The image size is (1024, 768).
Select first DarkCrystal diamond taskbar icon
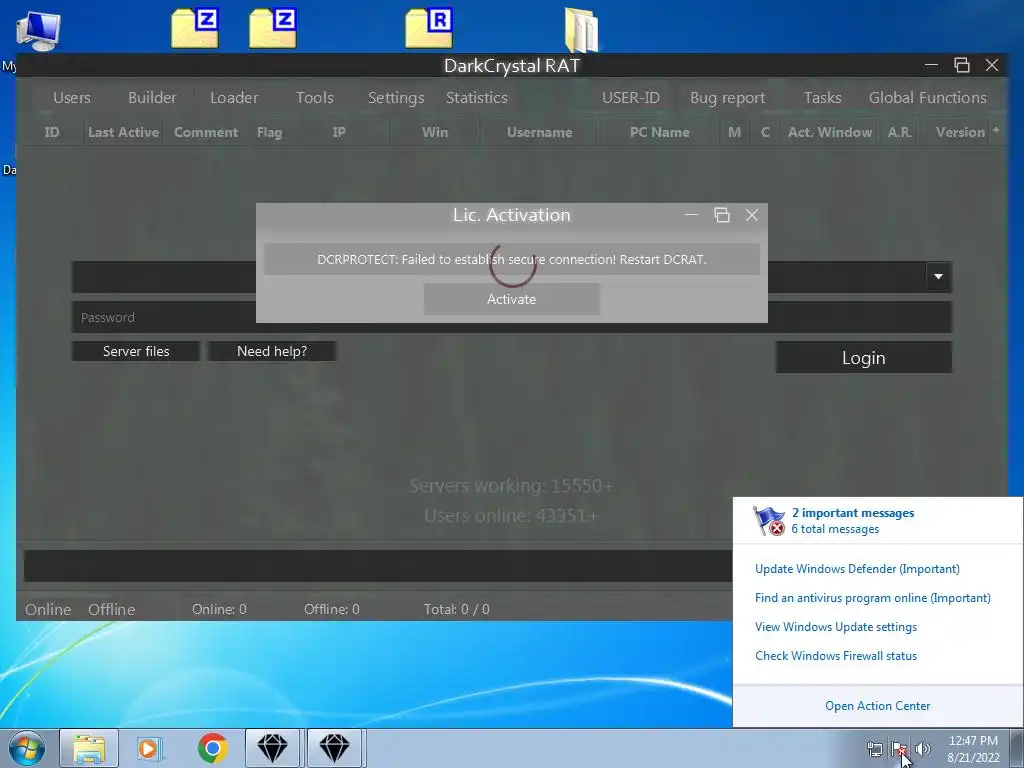tap(272, 748)
